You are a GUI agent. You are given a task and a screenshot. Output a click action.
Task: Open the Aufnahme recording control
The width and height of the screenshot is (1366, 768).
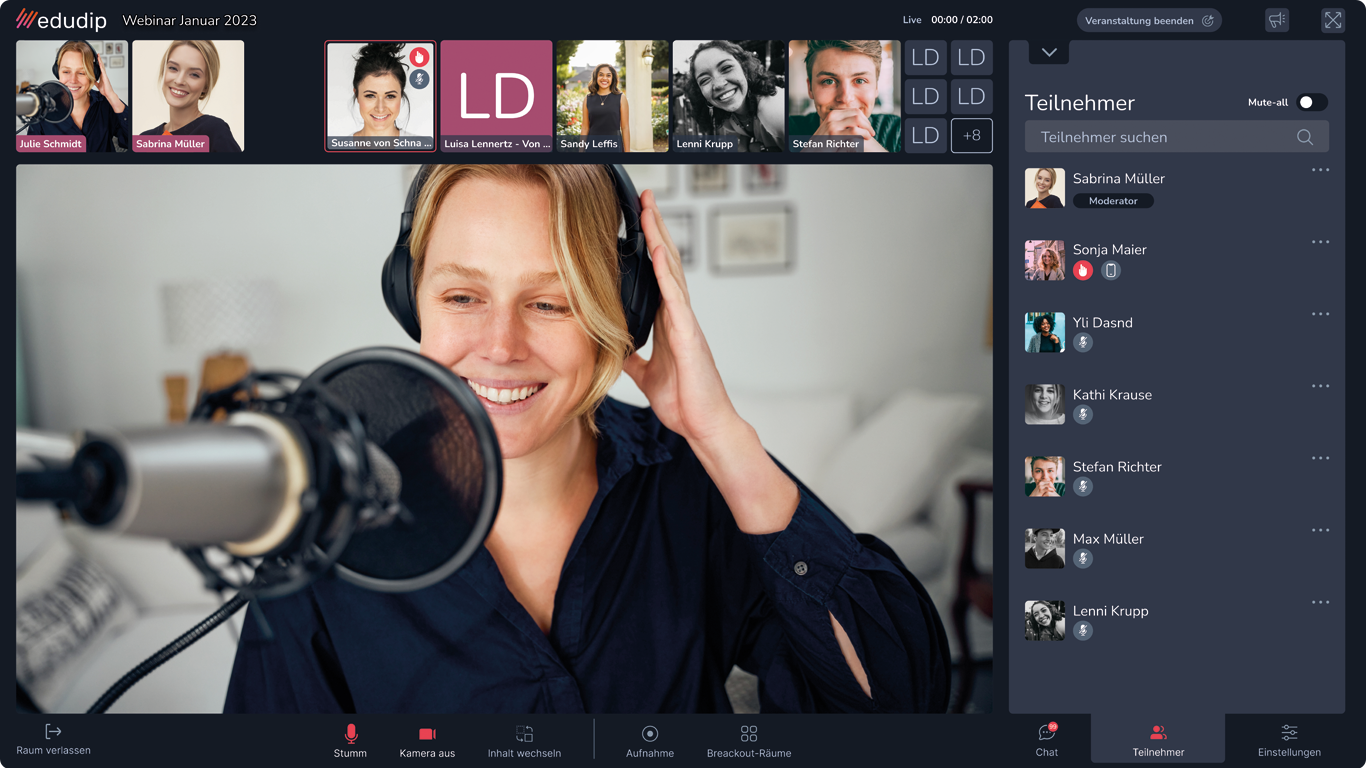[x=650, y=734]
